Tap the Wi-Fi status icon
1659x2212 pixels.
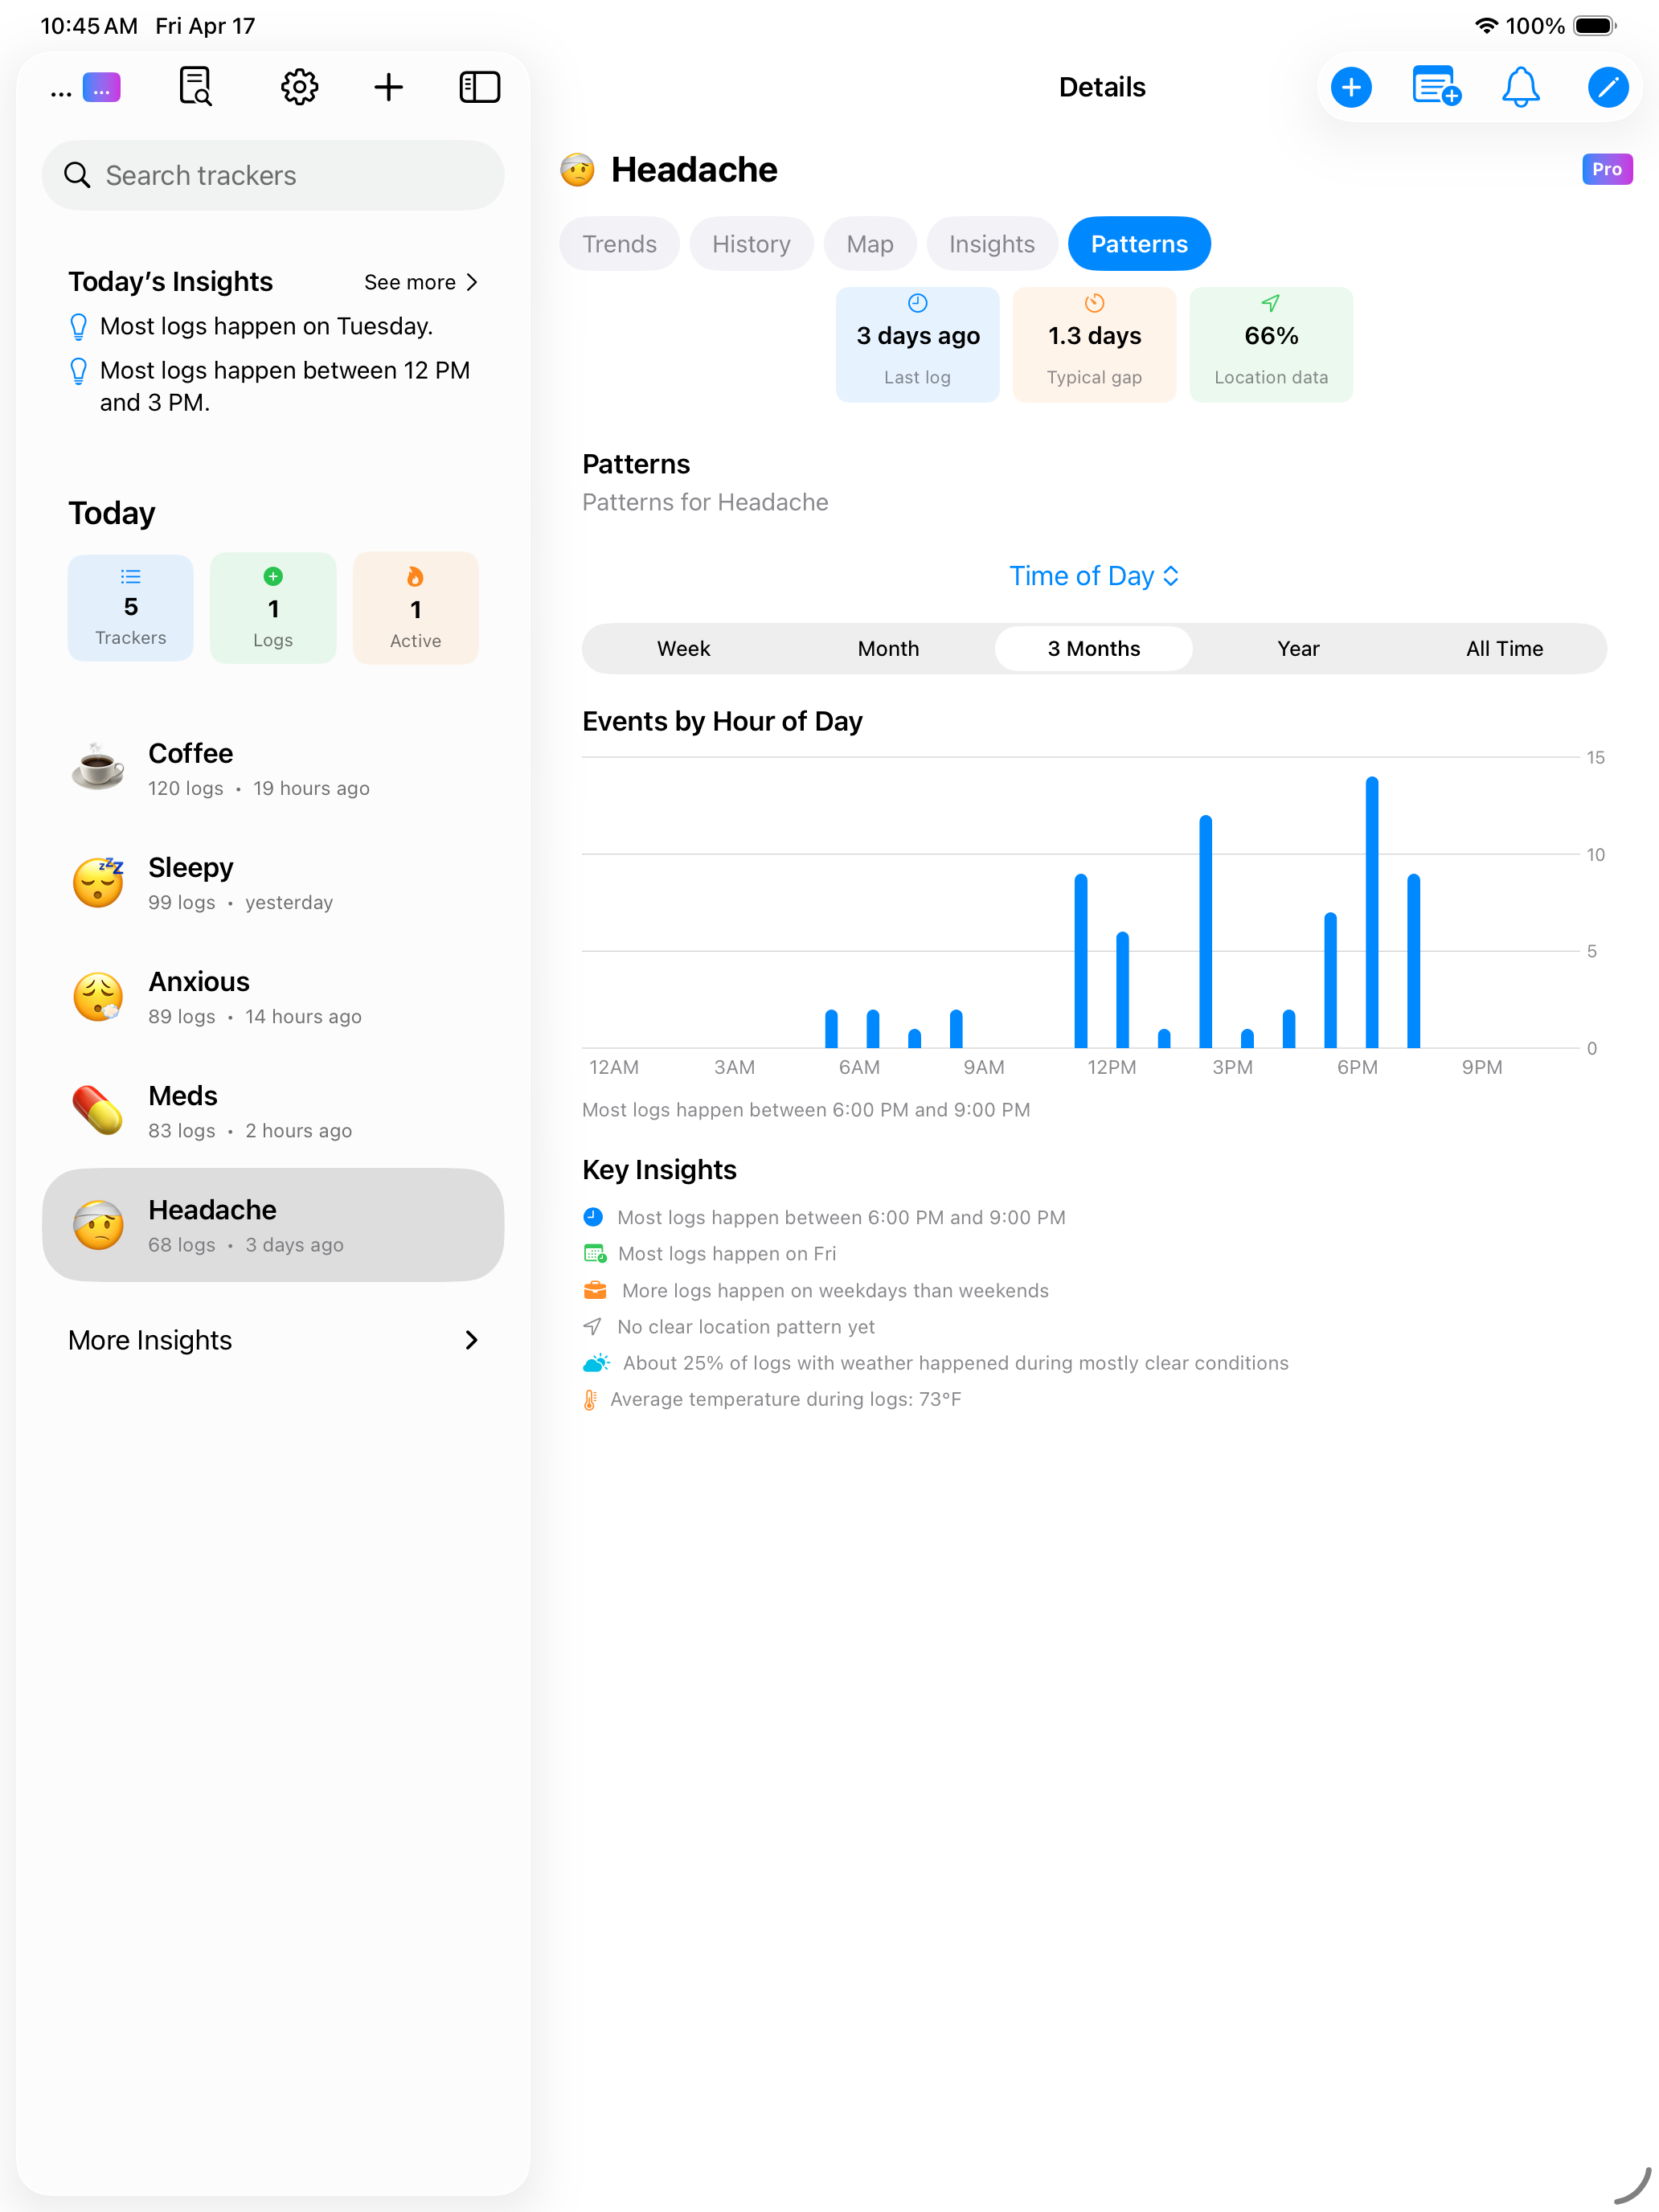point(1486,26)
